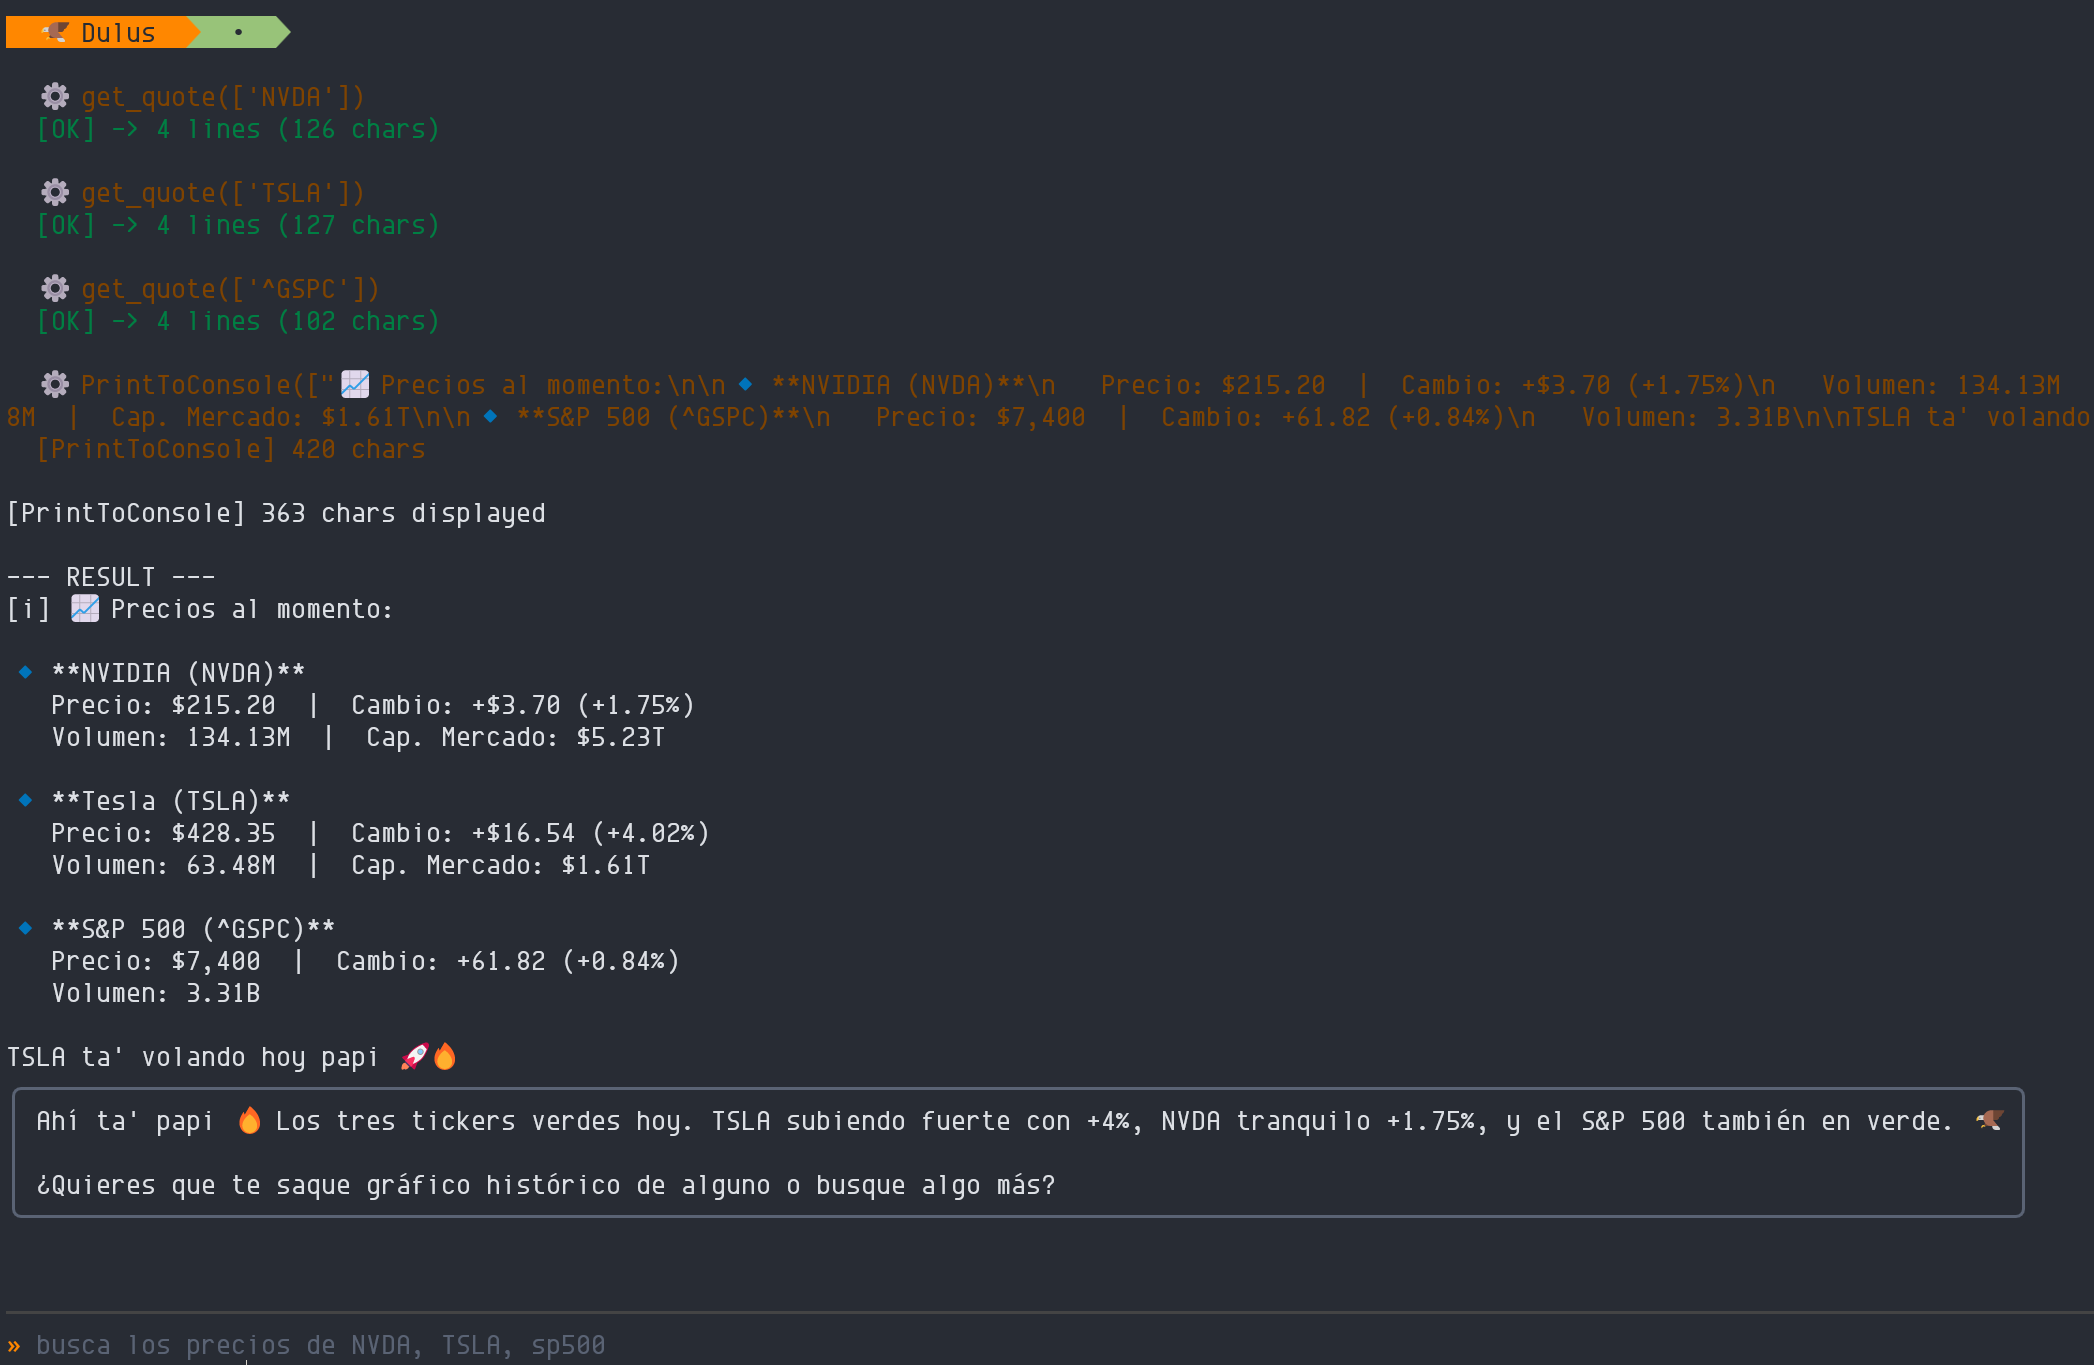Click the fire emoji after 'Ahí ta' papi'

tap(249, 1120)
